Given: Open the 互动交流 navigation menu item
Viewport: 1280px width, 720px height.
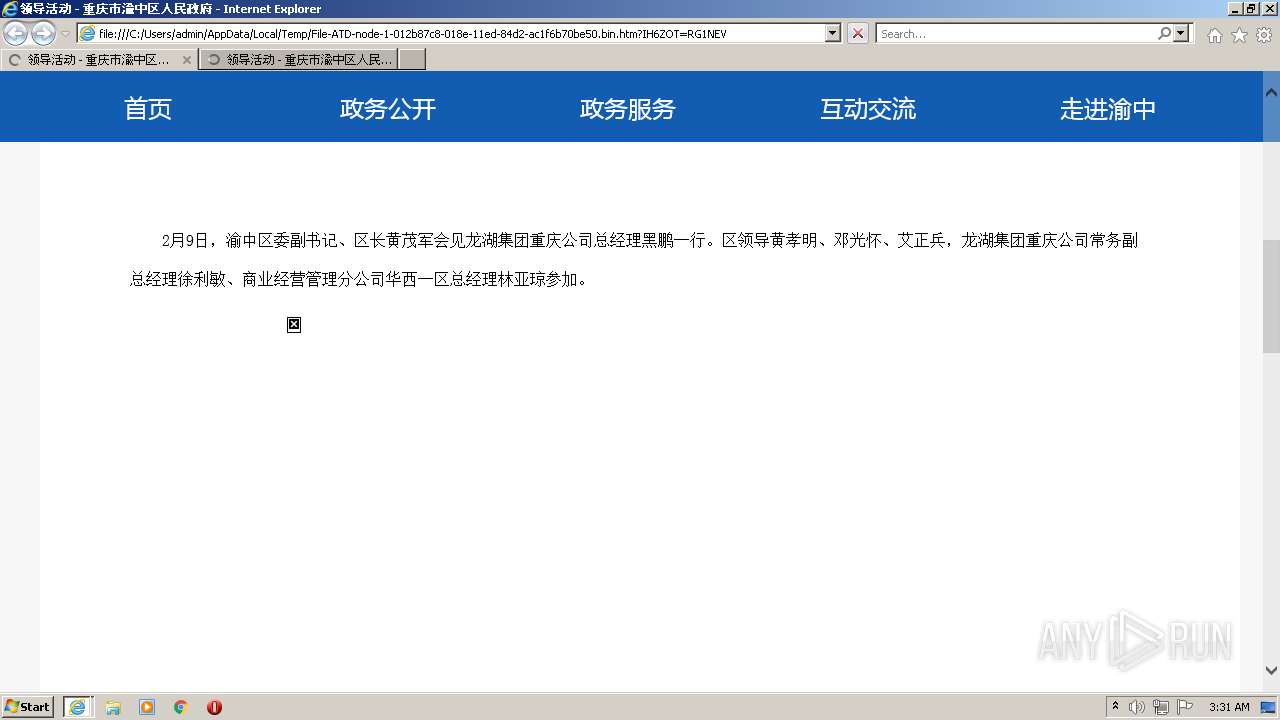Looking at the screenshot, I should (x=868, y=108).
